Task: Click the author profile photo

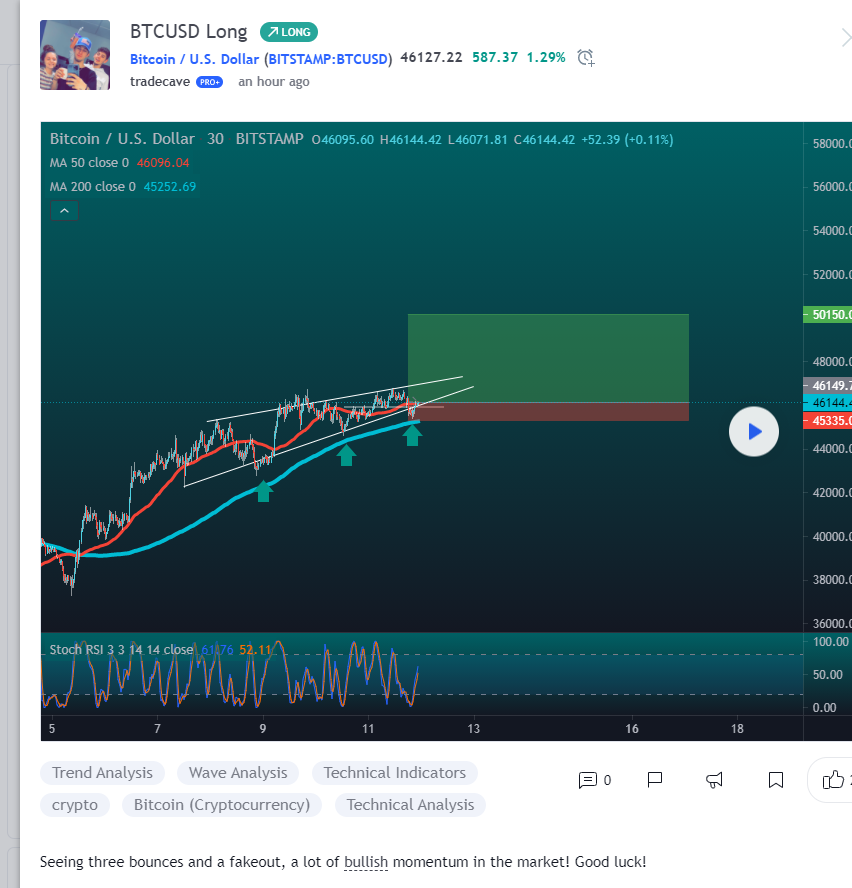Action: [x=74, y=55]
